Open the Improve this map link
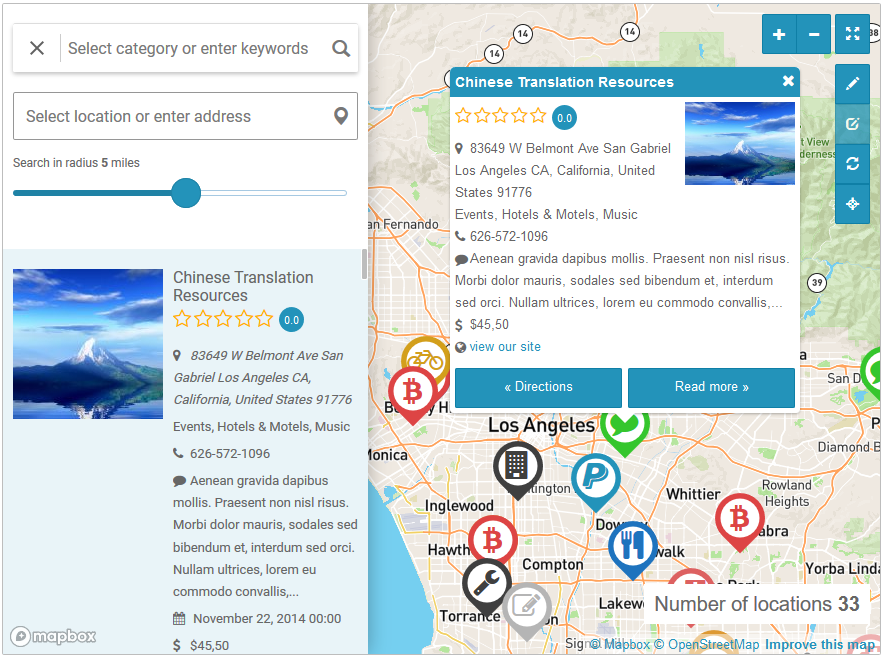 pyautogui.click(x=820, y=645)
